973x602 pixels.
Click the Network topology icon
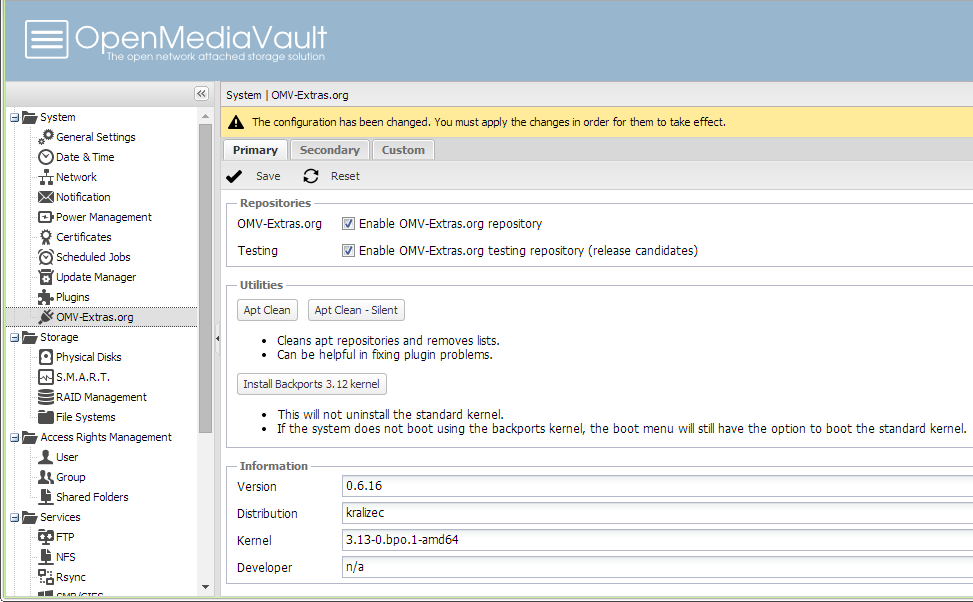coord(46,177)
